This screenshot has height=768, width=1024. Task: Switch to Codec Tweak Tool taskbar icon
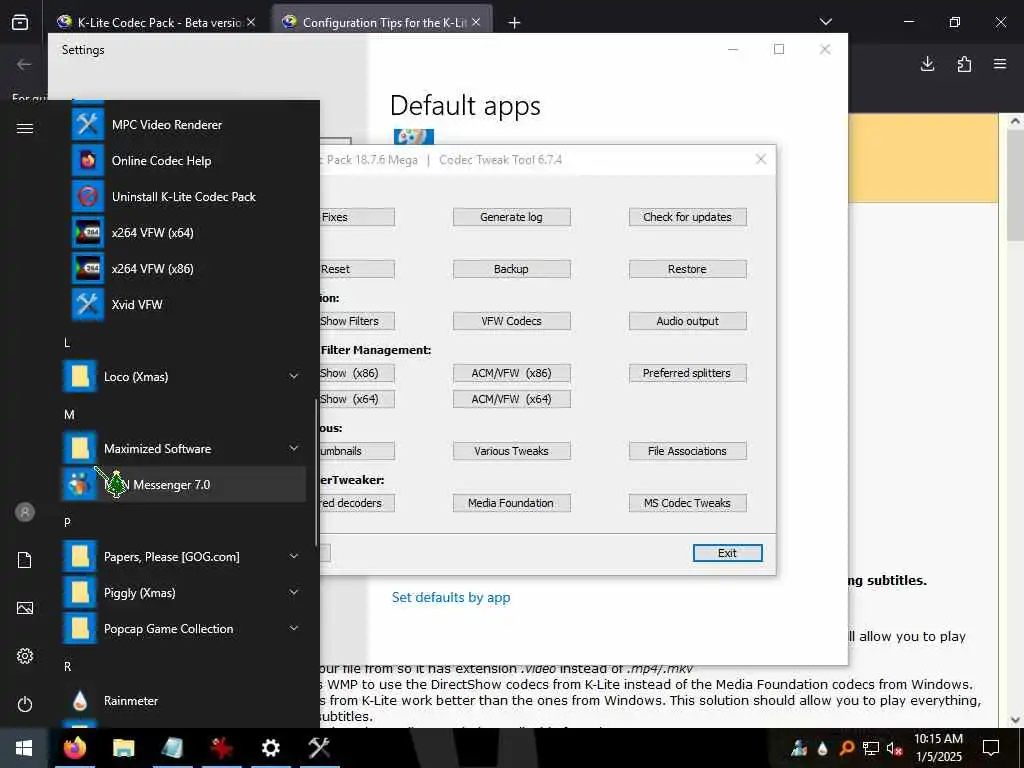[x=319, y=748]
